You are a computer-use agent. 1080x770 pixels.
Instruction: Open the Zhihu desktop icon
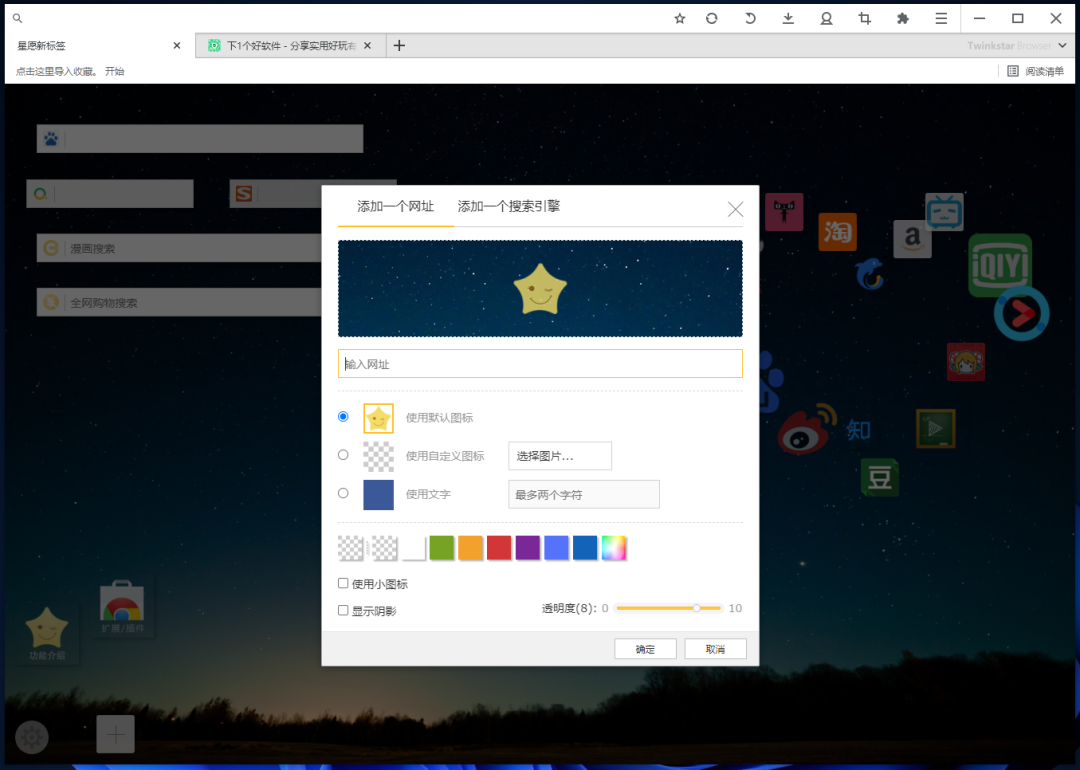pyautogui.click(x=858, y=429)
